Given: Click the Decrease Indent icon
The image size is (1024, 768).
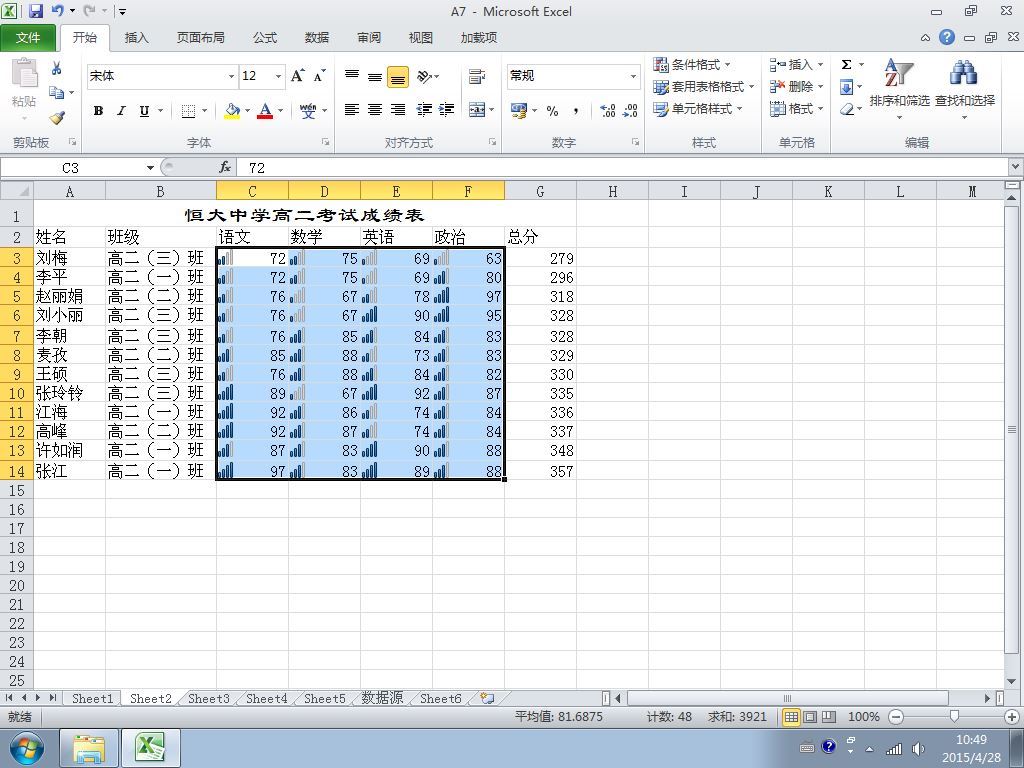Looking at the screenshot, I should 424,110.
